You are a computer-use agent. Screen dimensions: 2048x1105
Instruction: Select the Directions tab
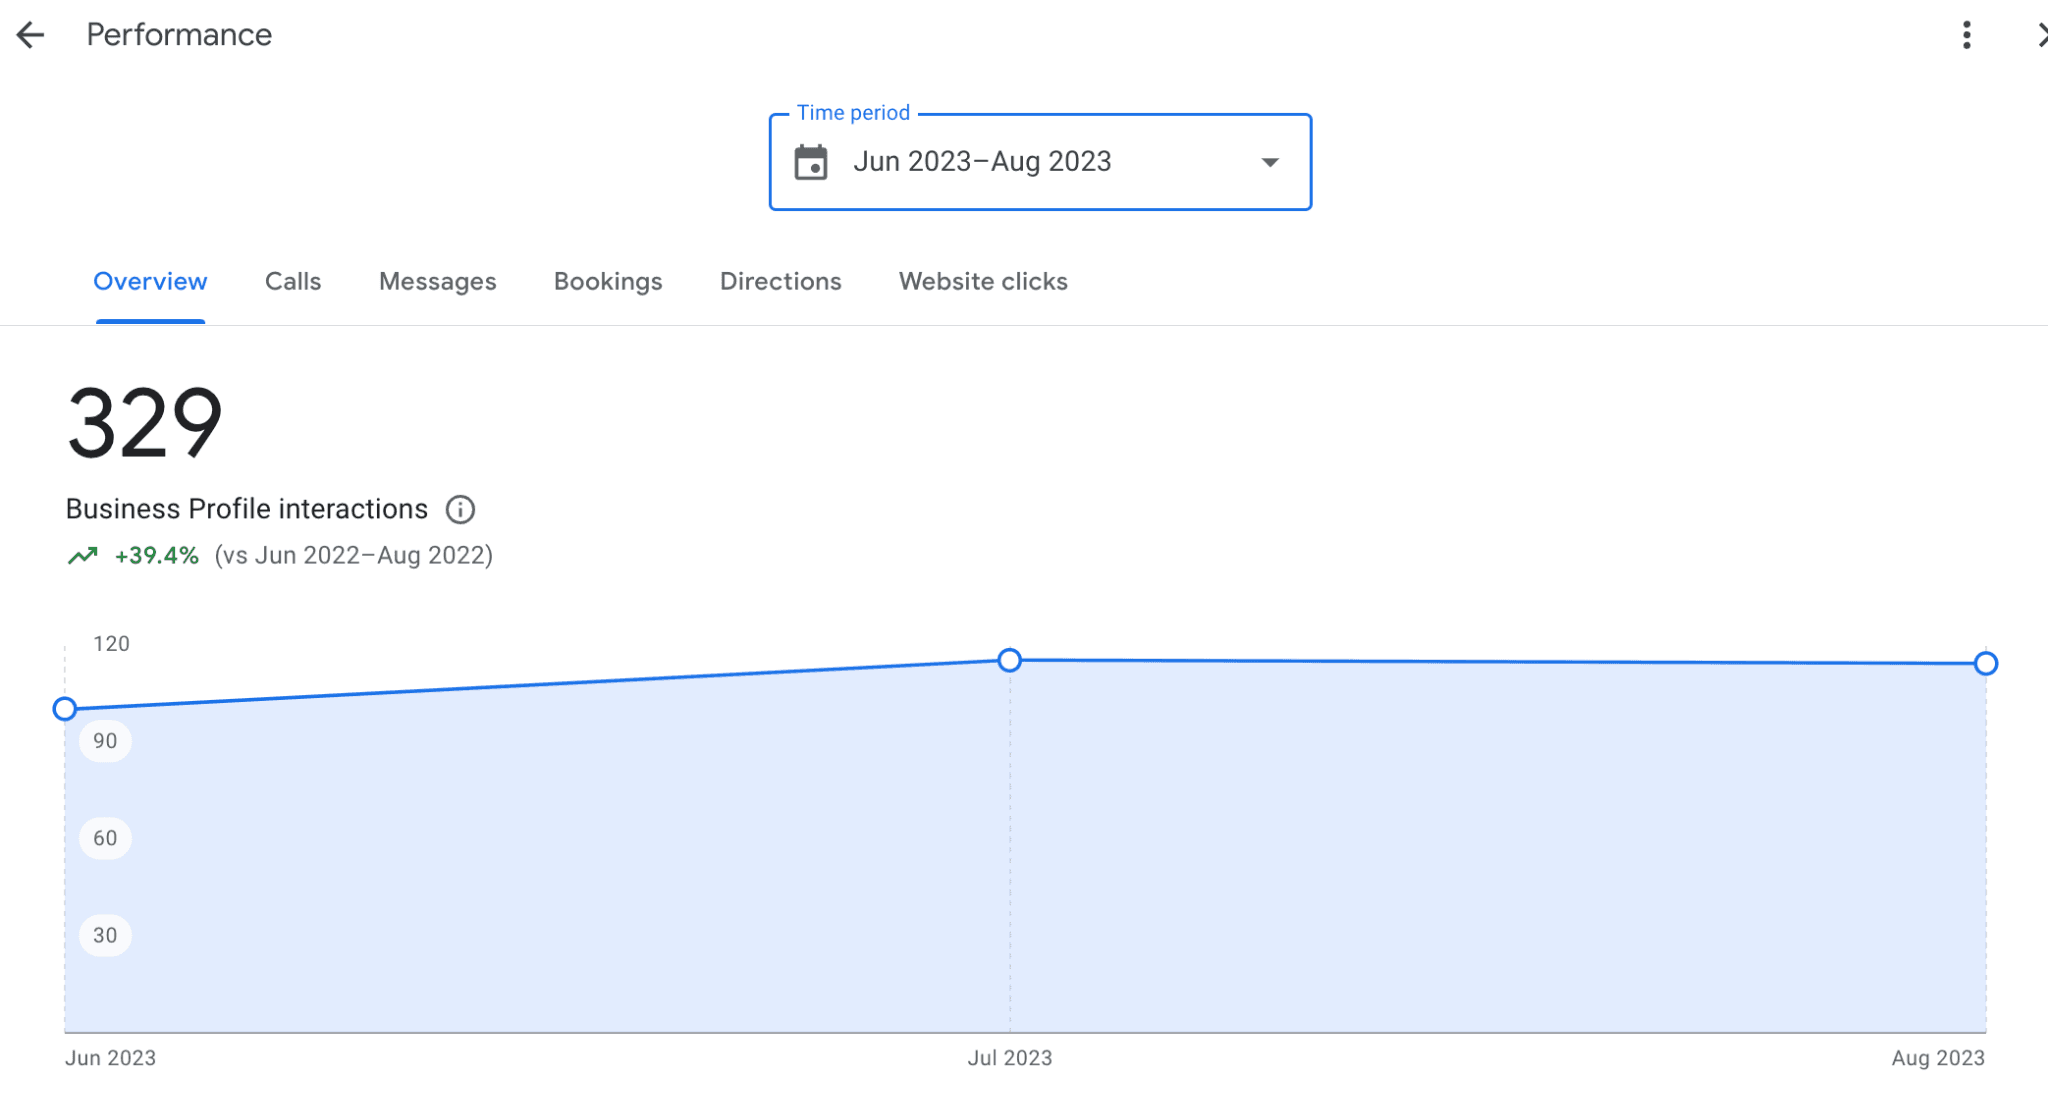[780, 282]
